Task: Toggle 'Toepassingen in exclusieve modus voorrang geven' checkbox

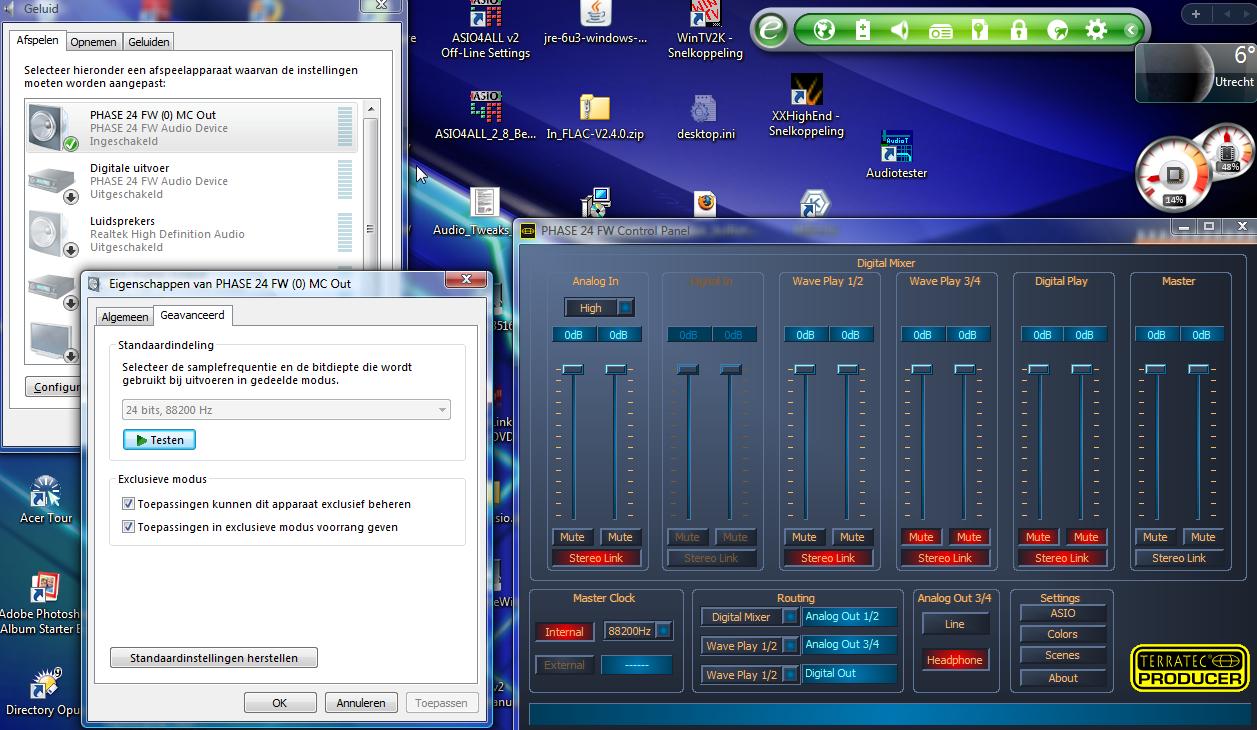Action: coord(128,527)
